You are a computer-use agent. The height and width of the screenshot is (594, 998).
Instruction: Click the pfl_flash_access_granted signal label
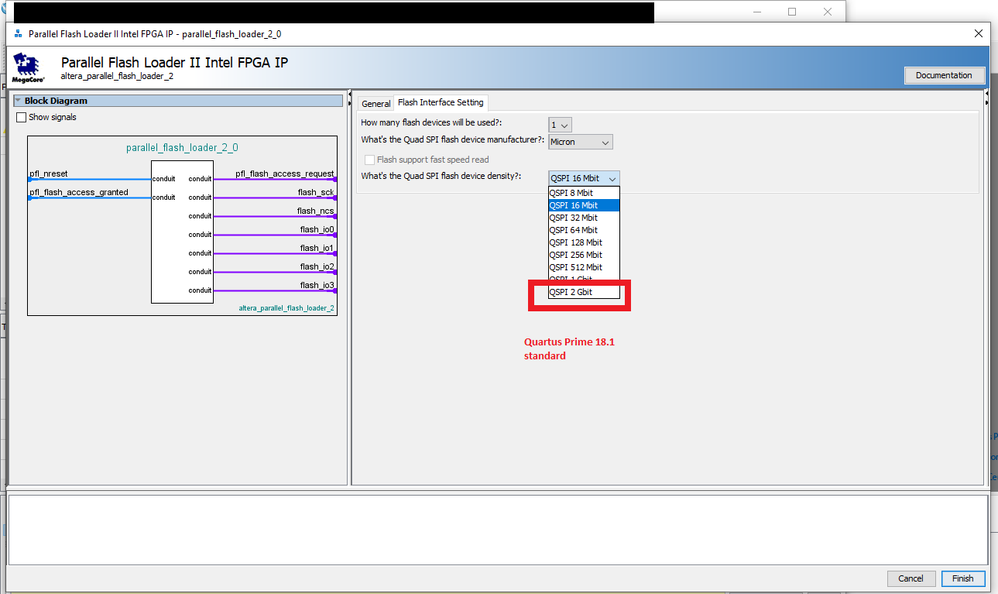[79, 192]
